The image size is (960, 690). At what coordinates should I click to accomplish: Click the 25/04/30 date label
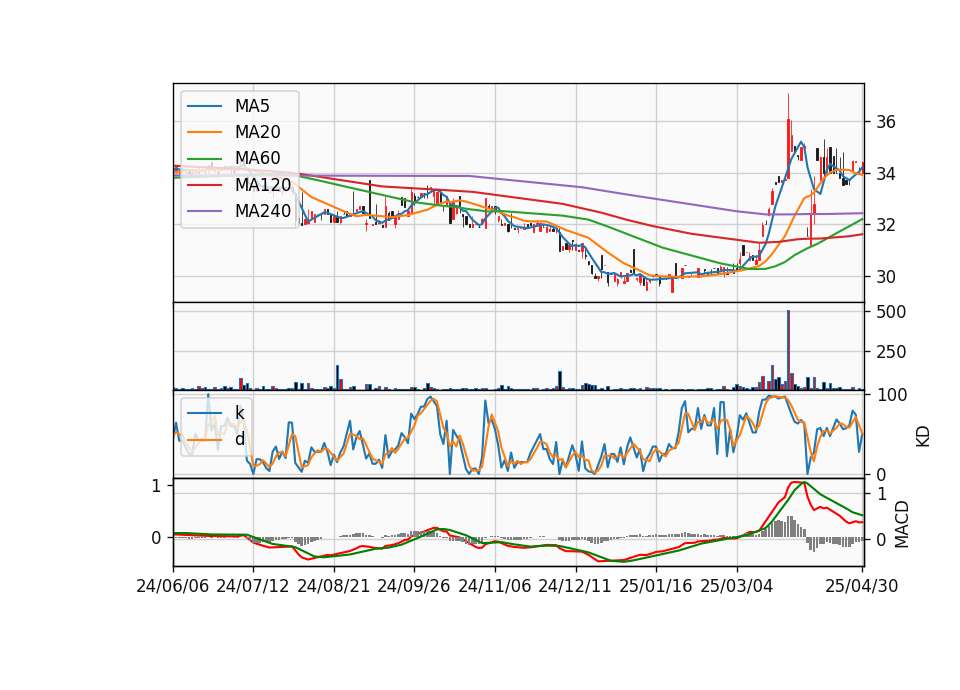[862, 586]
